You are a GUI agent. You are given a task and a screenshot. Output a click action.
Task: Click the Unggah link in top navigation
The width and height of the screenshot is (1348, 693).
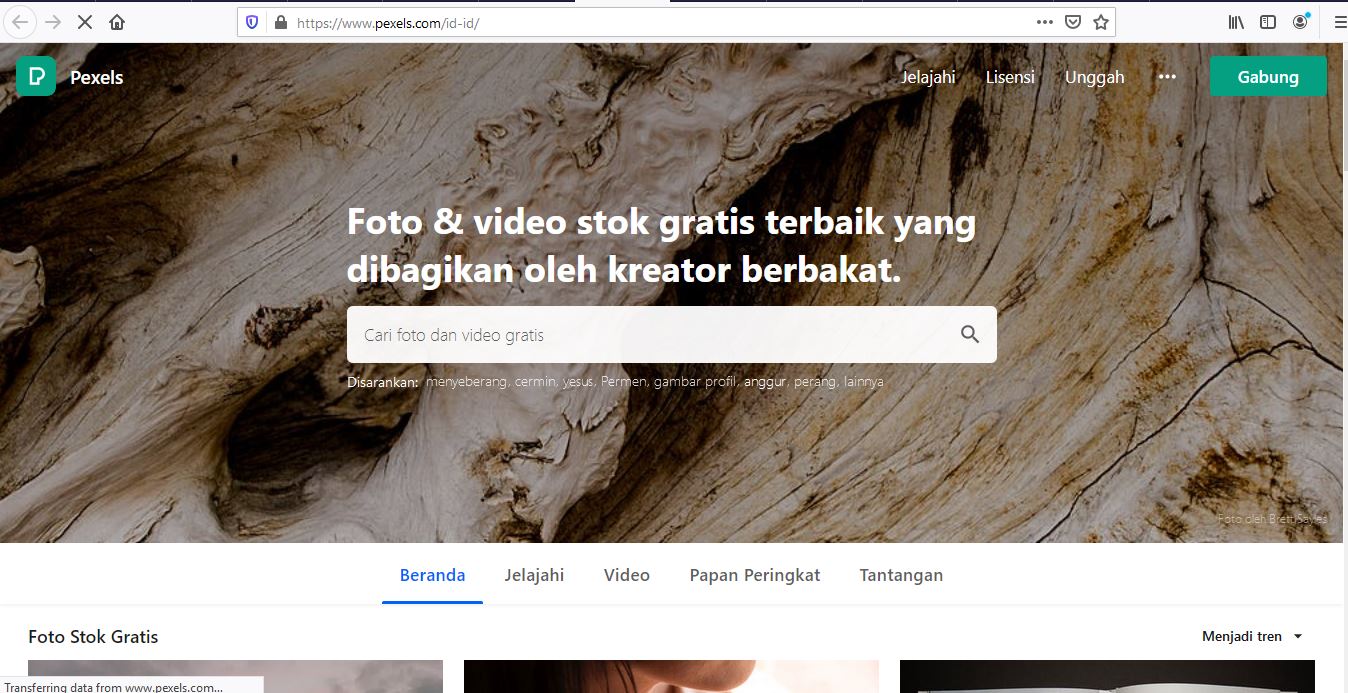tap(1094, 76)
